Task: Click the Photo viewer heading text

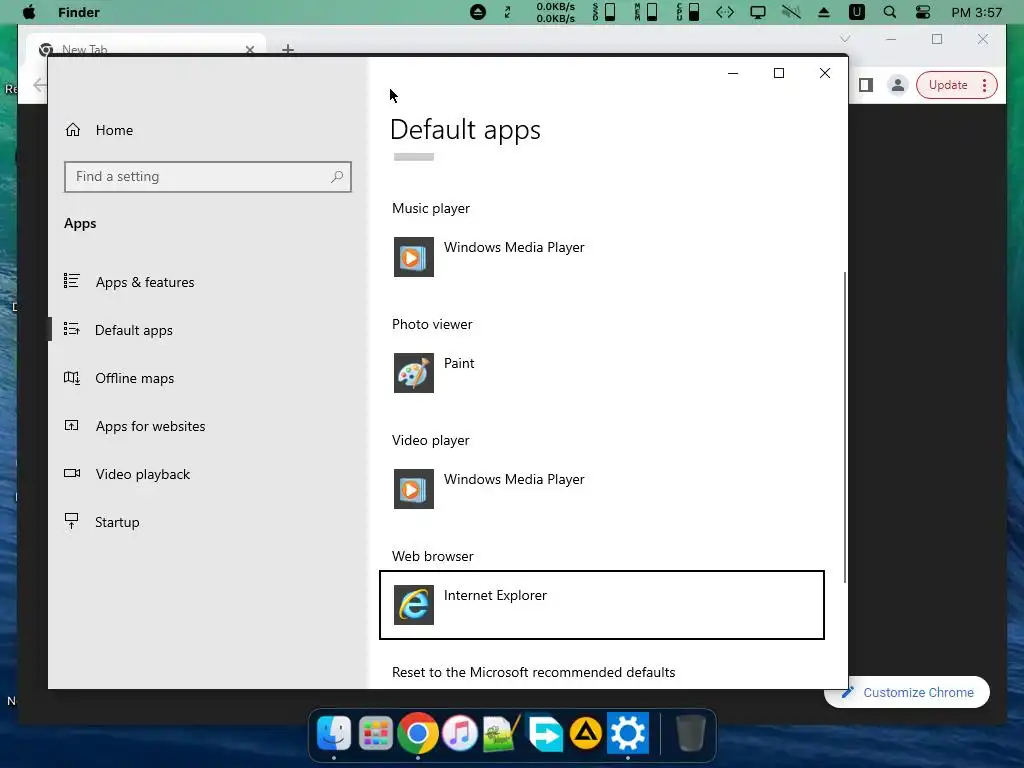Action: click(432, 325)
